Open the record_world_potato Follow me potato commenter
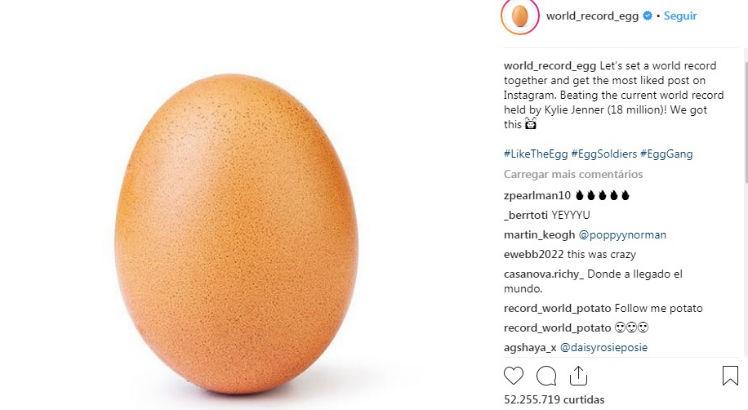Image resolution: width=748 pixels, height=410 pixels. 557,308
